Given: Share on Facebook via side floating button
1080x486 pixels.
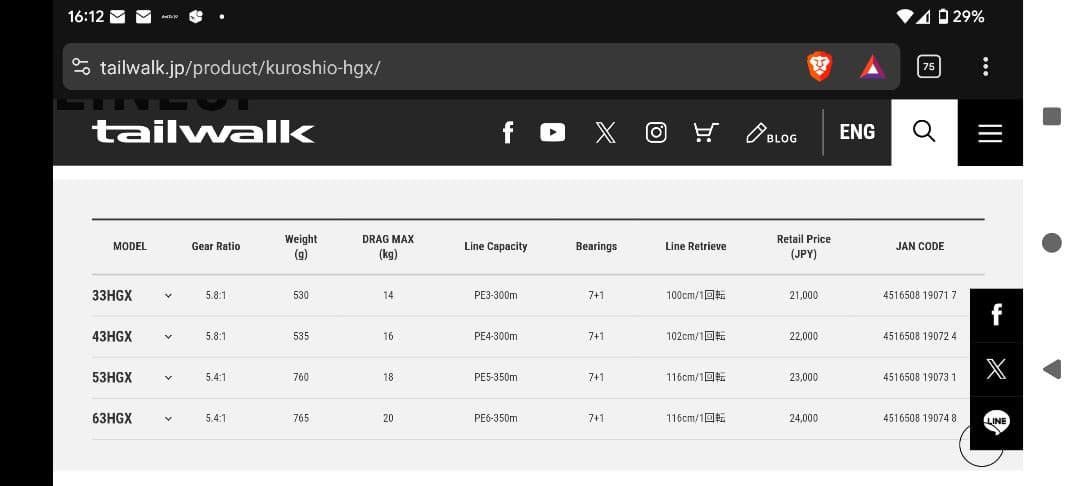Looking at the screenshot, I should [x=996, y=315].
